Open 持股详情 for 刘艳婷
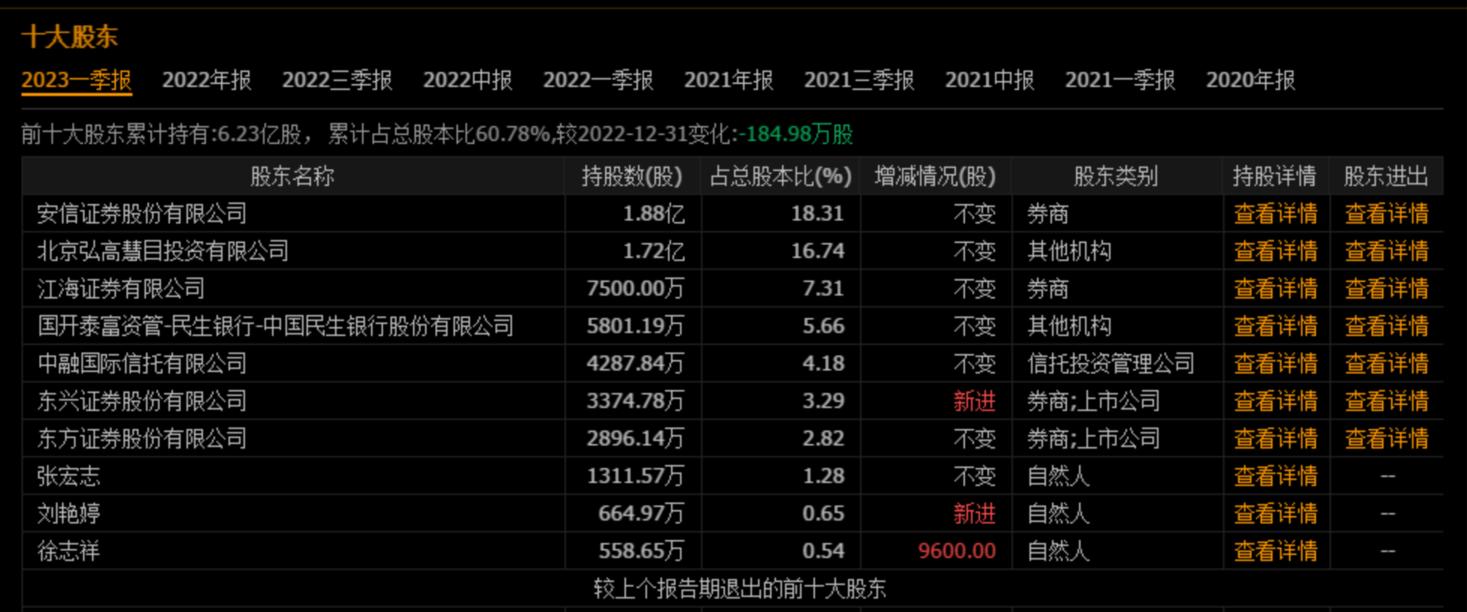This screenshot has height=612, width=1467. (x=1275, y=514)
